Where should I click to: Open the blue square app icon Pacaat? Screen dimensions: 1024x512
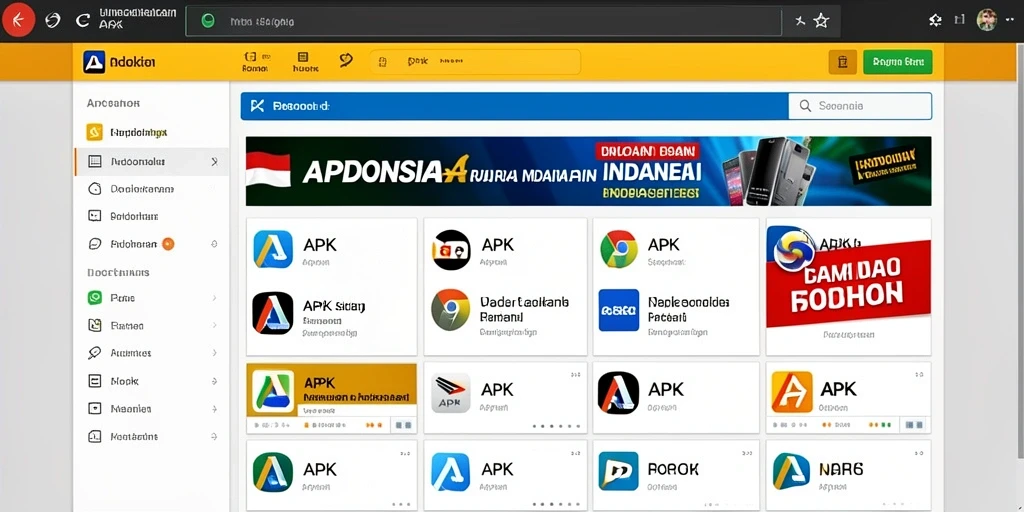coord(618,310)
